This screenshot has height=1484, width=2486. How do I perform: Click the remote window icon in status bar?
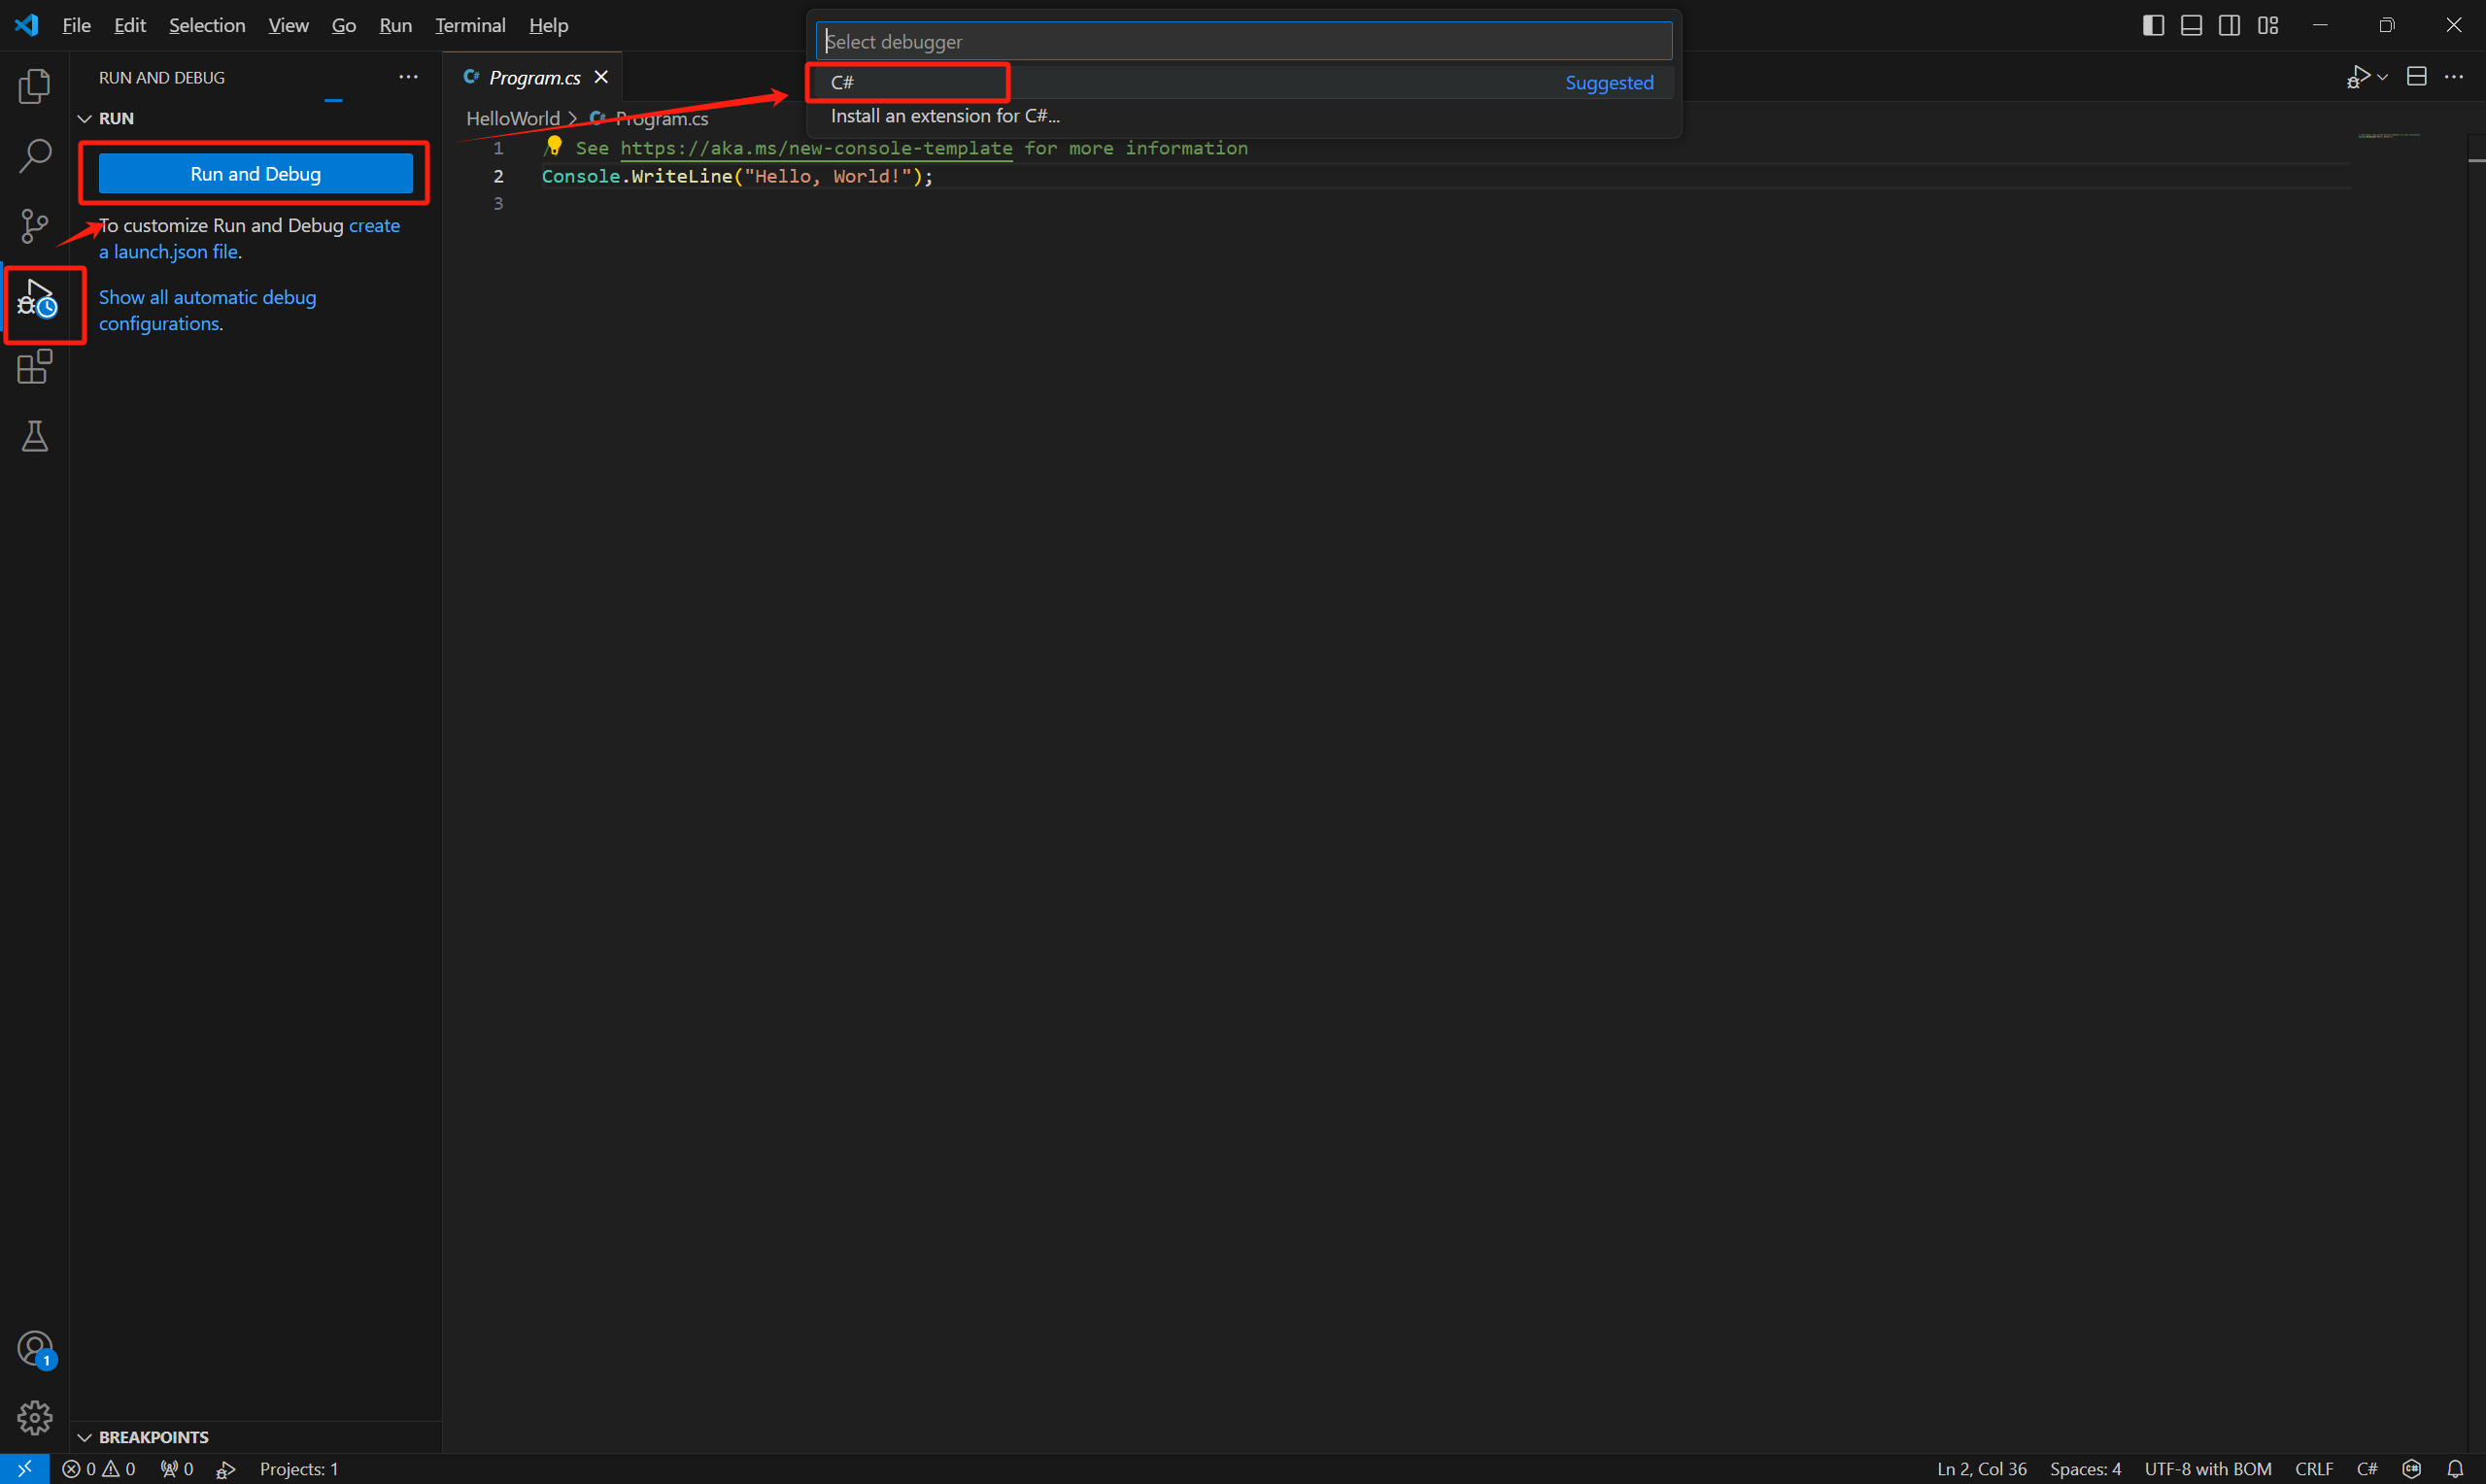(24, 1468)
